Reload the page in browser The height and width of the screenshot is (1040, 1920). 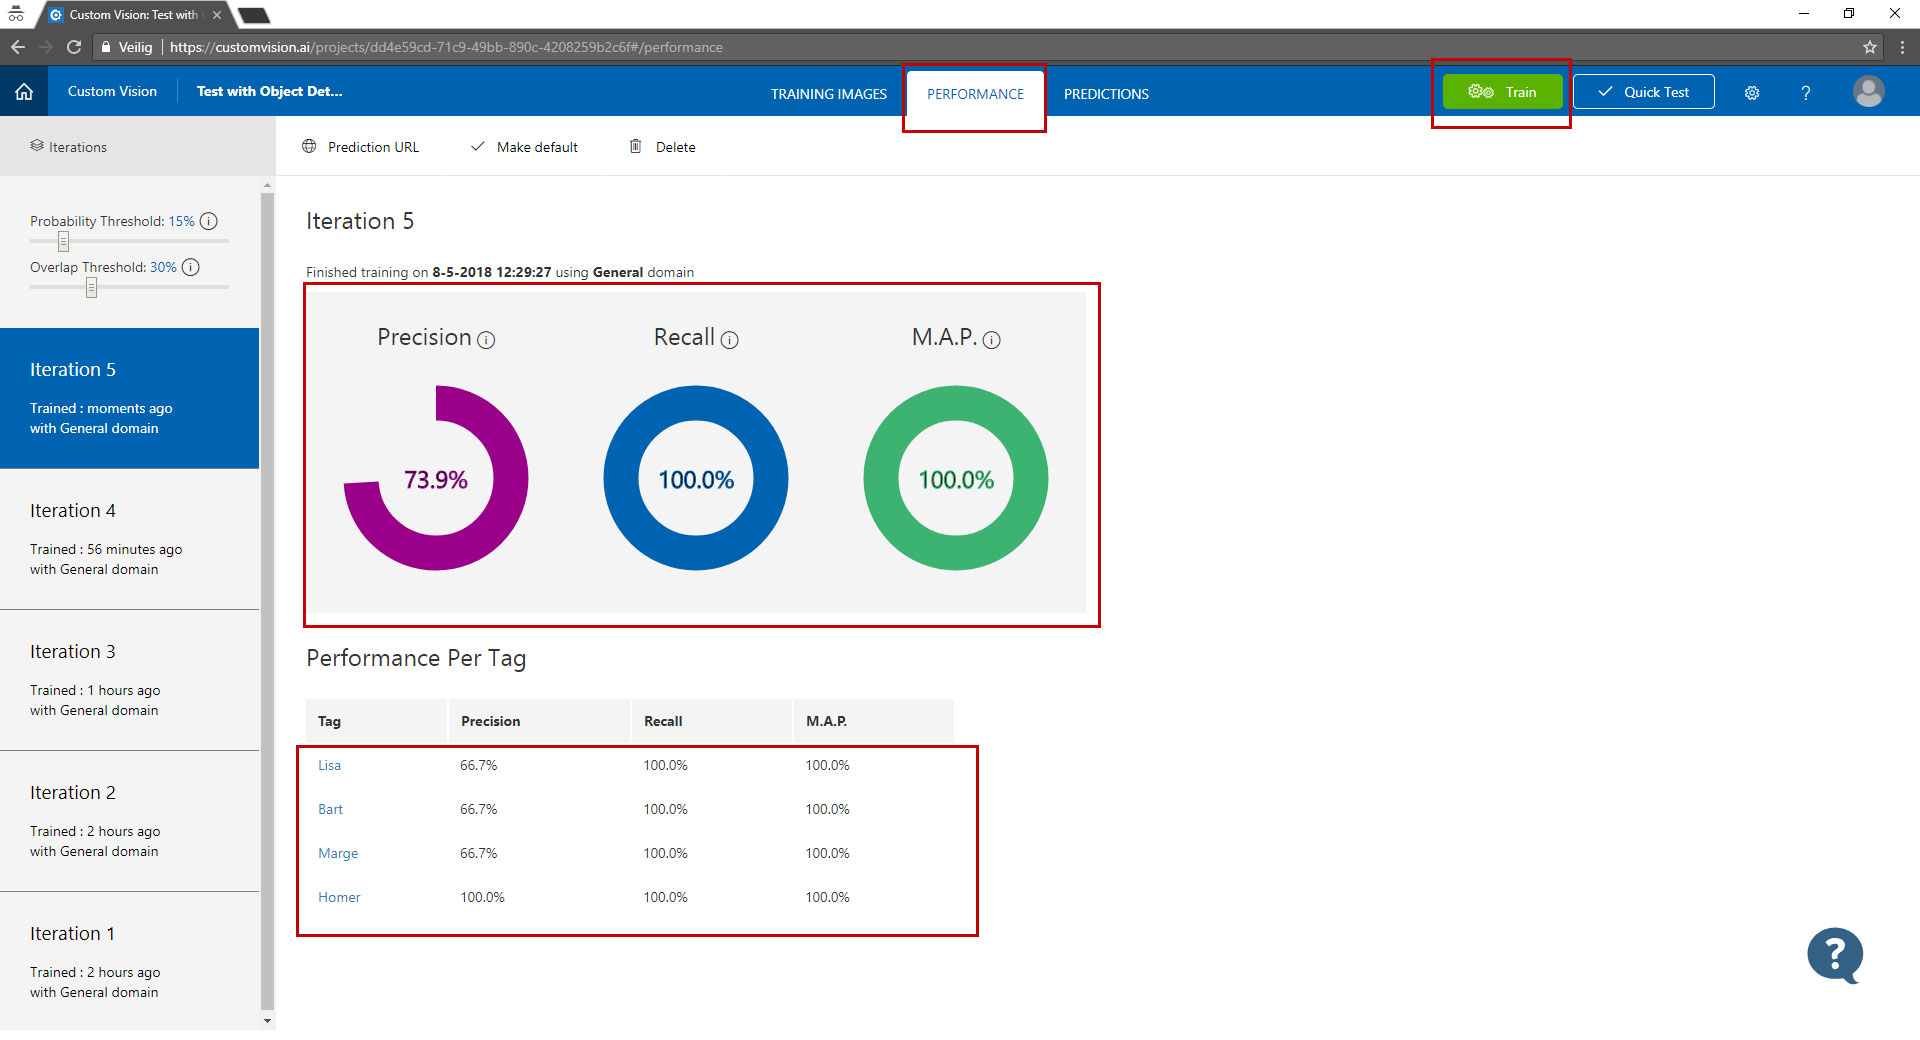pos(74,47)
